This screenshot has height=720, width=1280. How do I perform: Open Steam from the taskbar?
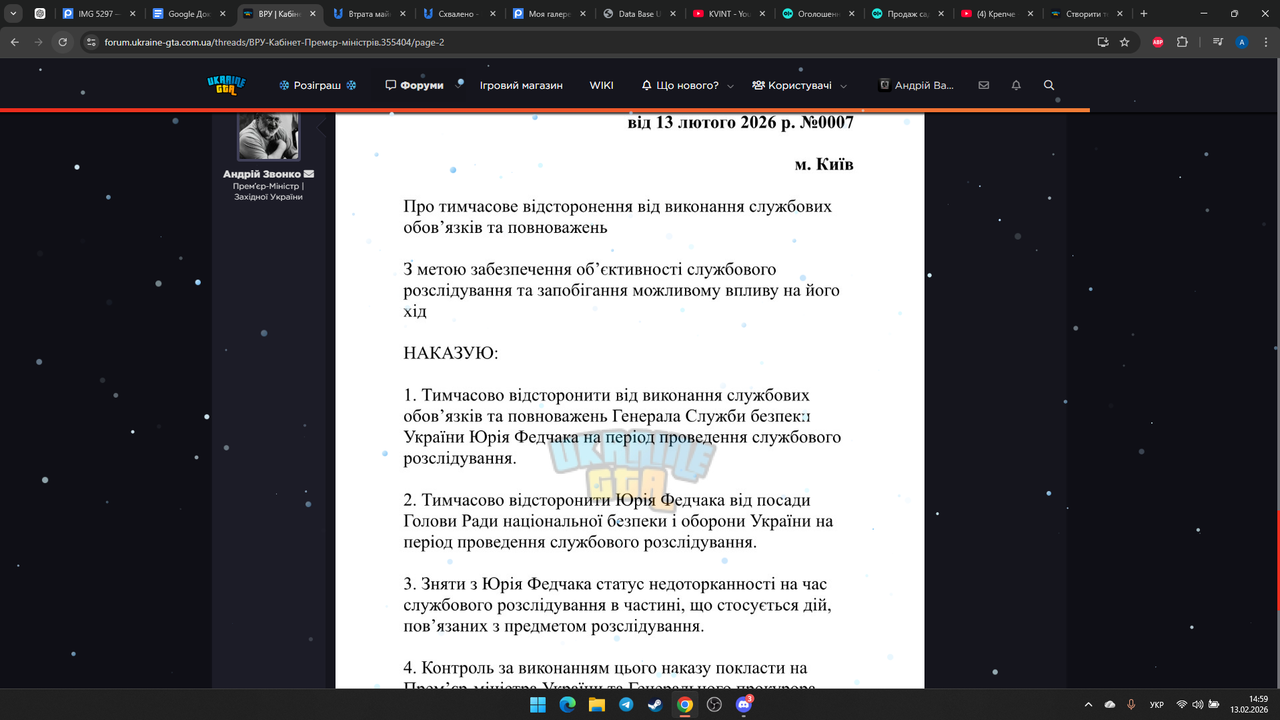pyautogui.click(x=655, y=705)
